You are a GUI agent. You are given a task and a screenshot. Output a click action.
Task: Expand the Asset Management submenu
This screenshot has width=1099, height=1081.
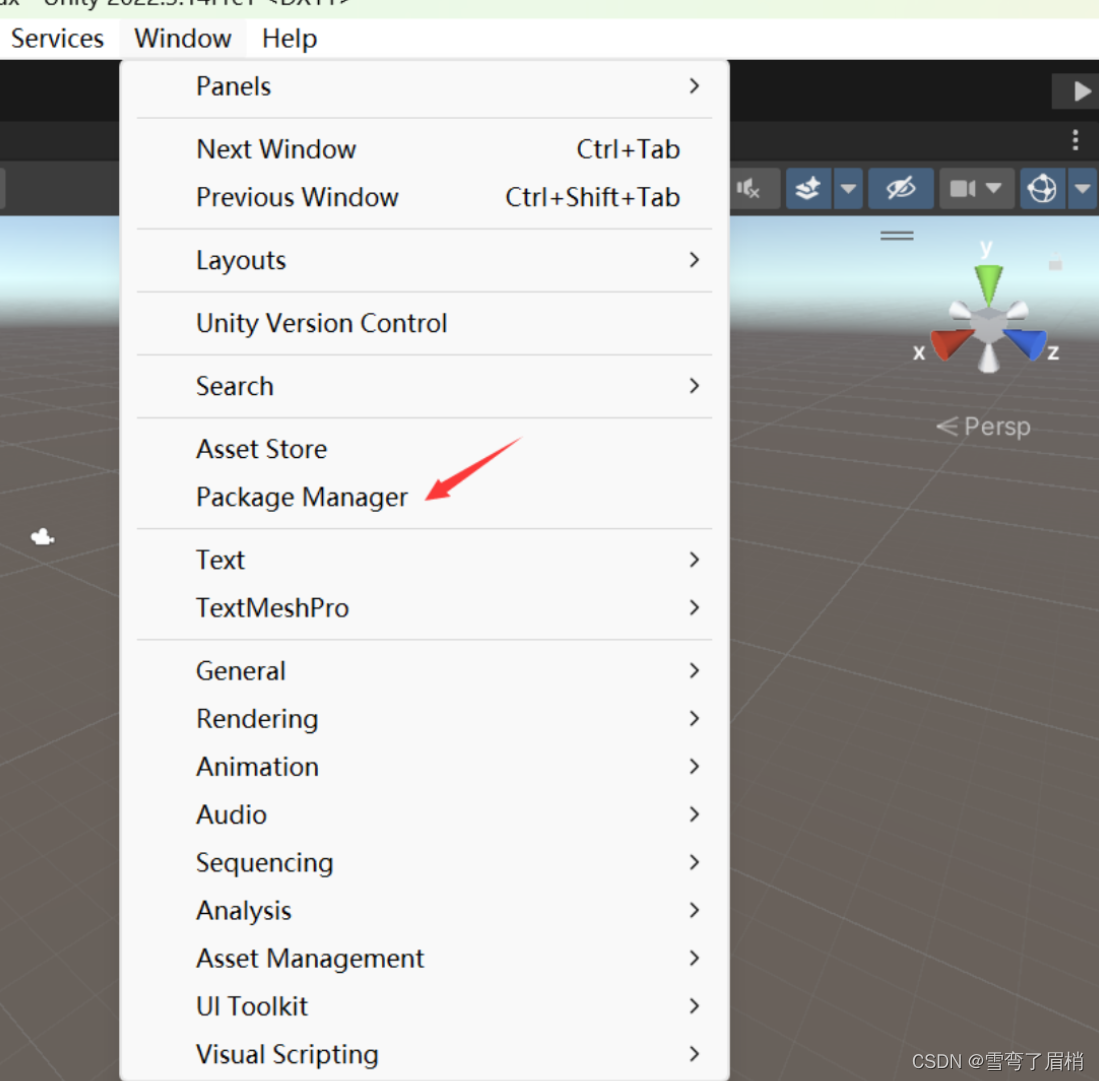(425, 958)
